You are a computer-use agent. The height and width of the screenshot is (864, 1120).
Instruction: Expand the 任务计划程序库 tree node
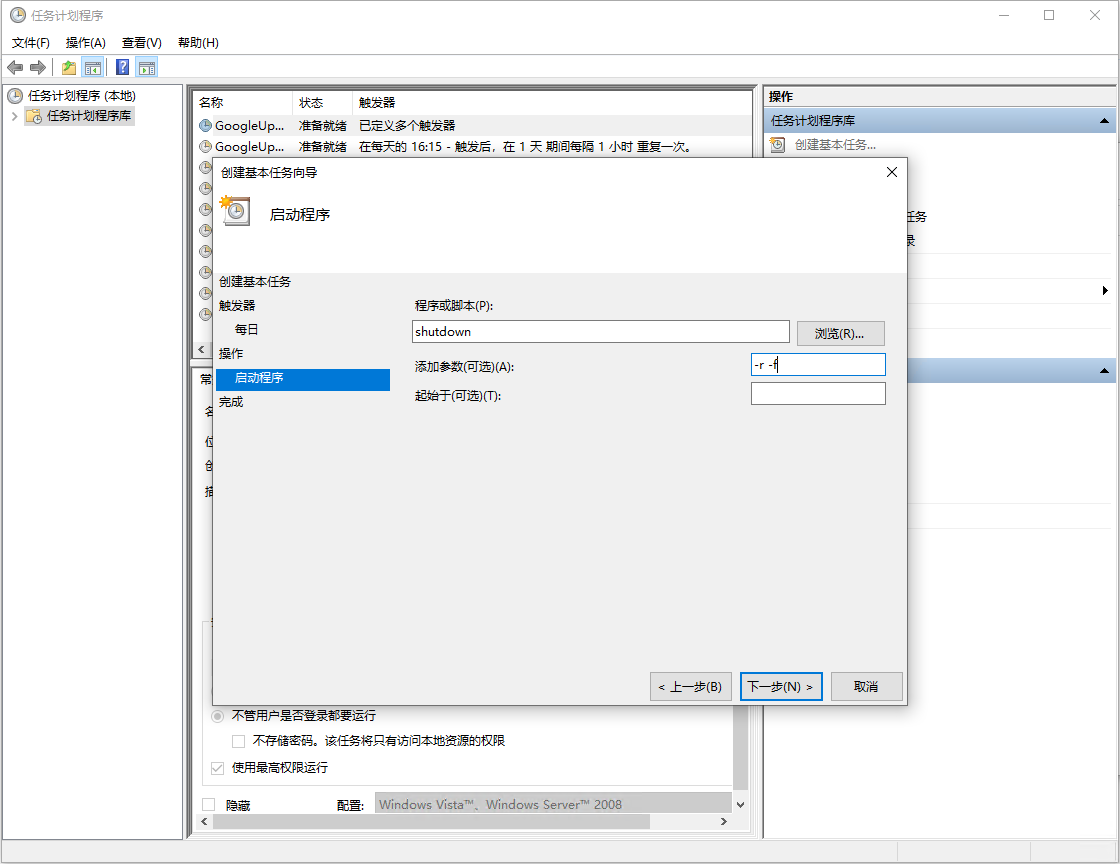click(14, 116)
